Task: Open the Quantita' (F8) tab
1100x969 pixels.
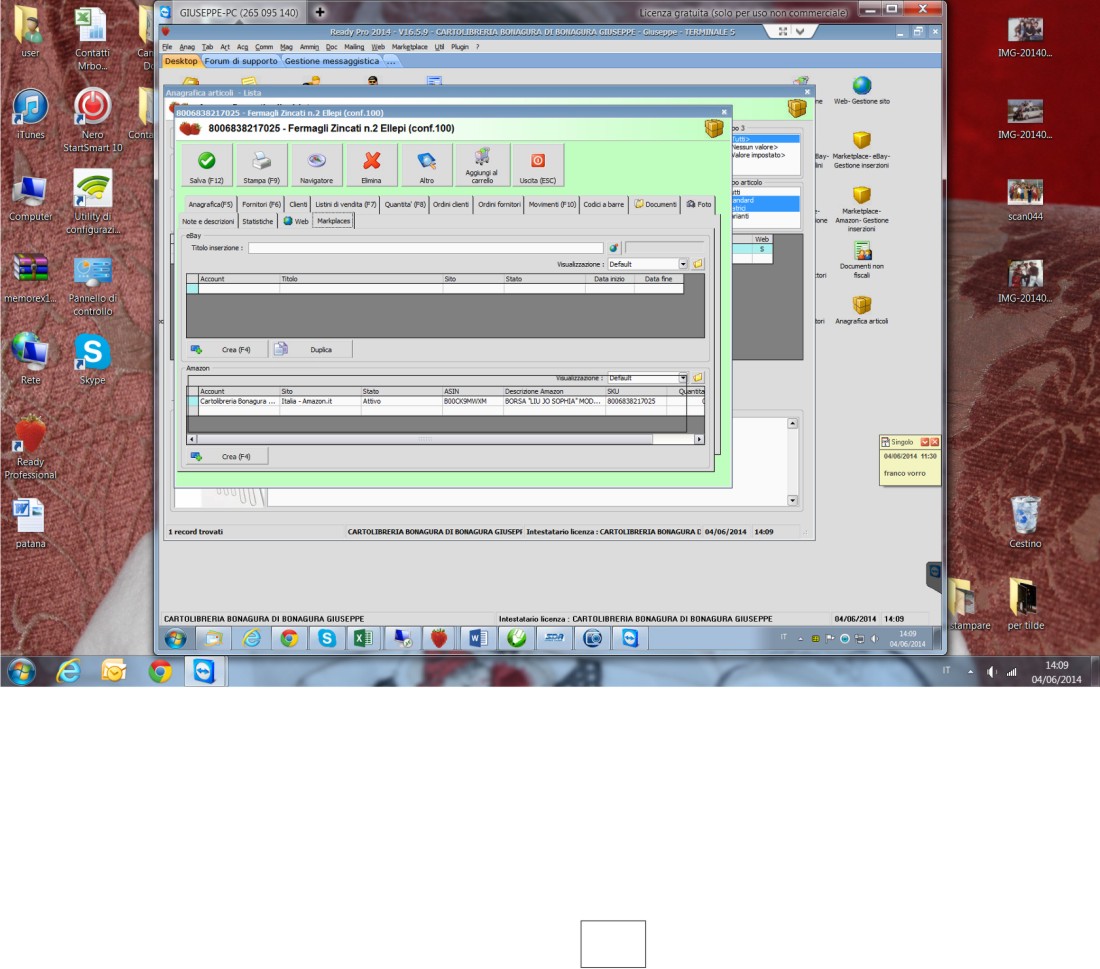Action: tap(405, 204)
